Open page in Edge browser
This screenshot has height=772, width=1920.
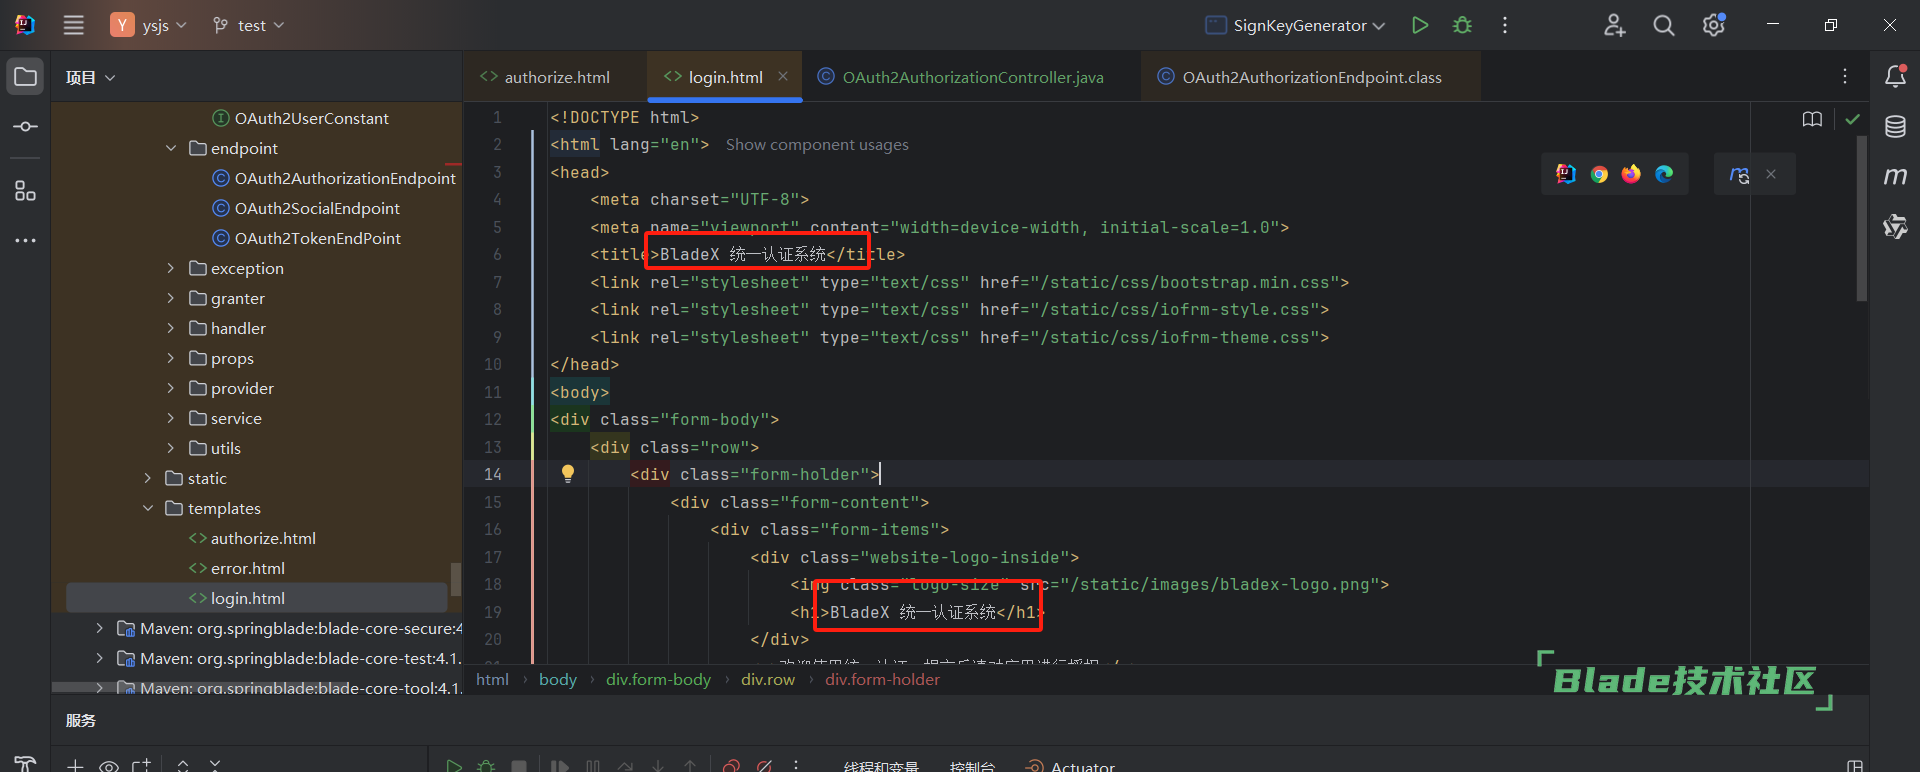point(1664,174)
